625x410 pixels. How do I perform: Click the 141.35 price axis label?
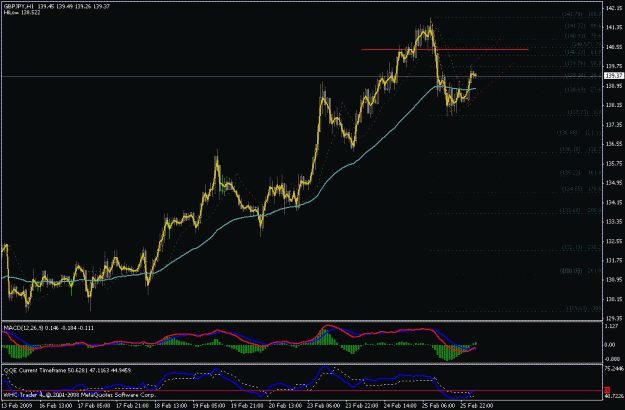[x=614, y=27]
